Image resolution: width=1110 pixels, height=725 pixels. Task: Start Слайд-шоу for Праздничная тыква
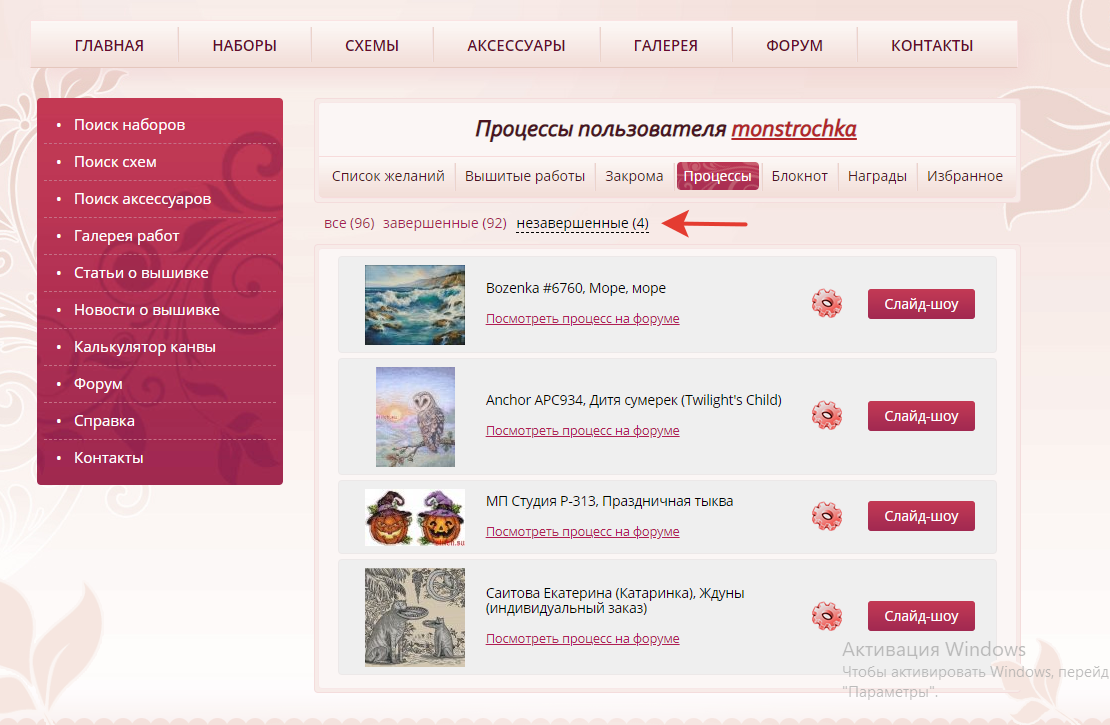921,516
